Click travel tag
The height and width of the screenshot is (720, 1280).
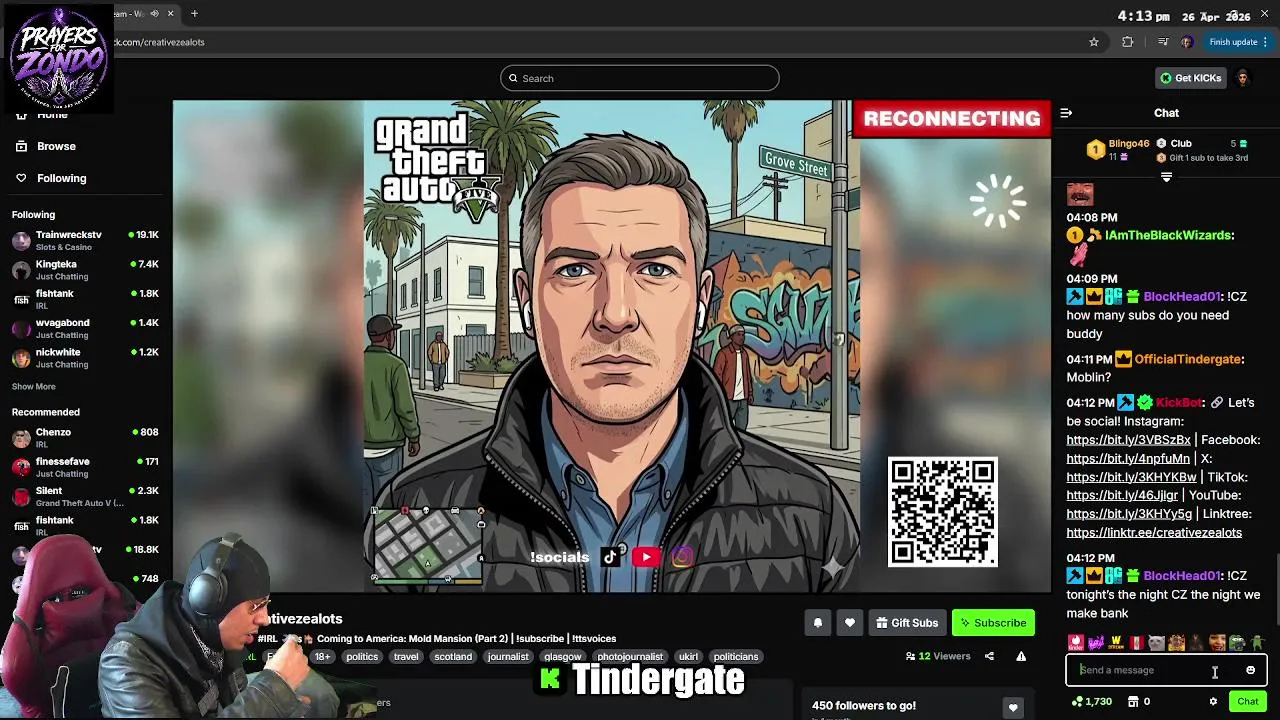[x=406, y=657]
